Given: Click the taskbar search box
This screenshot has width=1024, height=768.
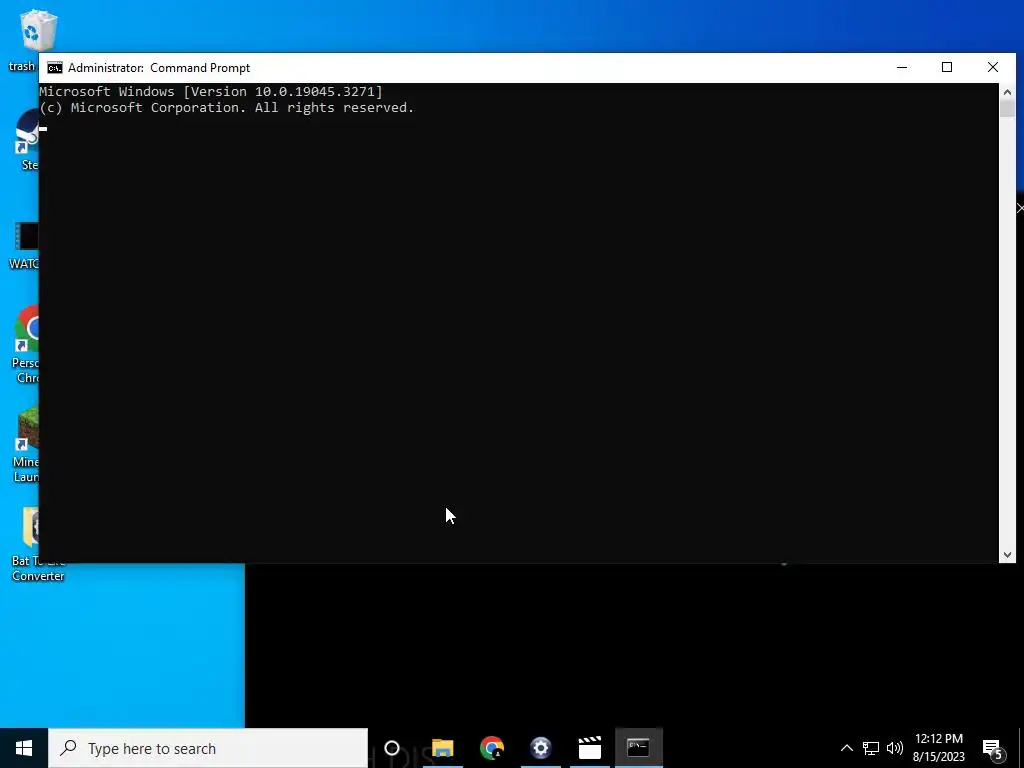Looking at the screenshot, I should tap(208, 748).
